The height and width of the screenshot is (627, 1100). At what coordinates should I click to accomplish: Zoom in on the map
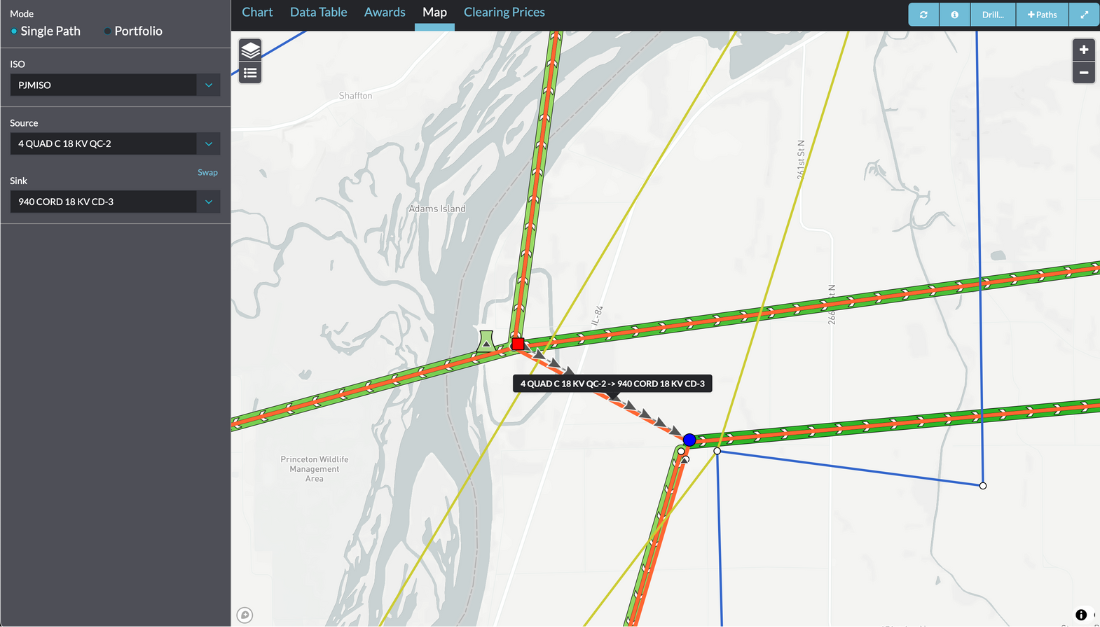click(1083, 50)
